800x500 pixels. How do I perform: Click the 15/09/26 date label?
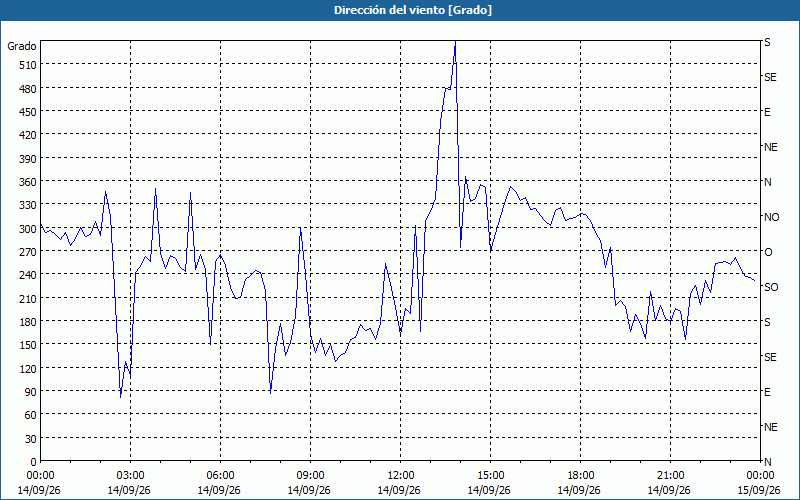[759, 490]
